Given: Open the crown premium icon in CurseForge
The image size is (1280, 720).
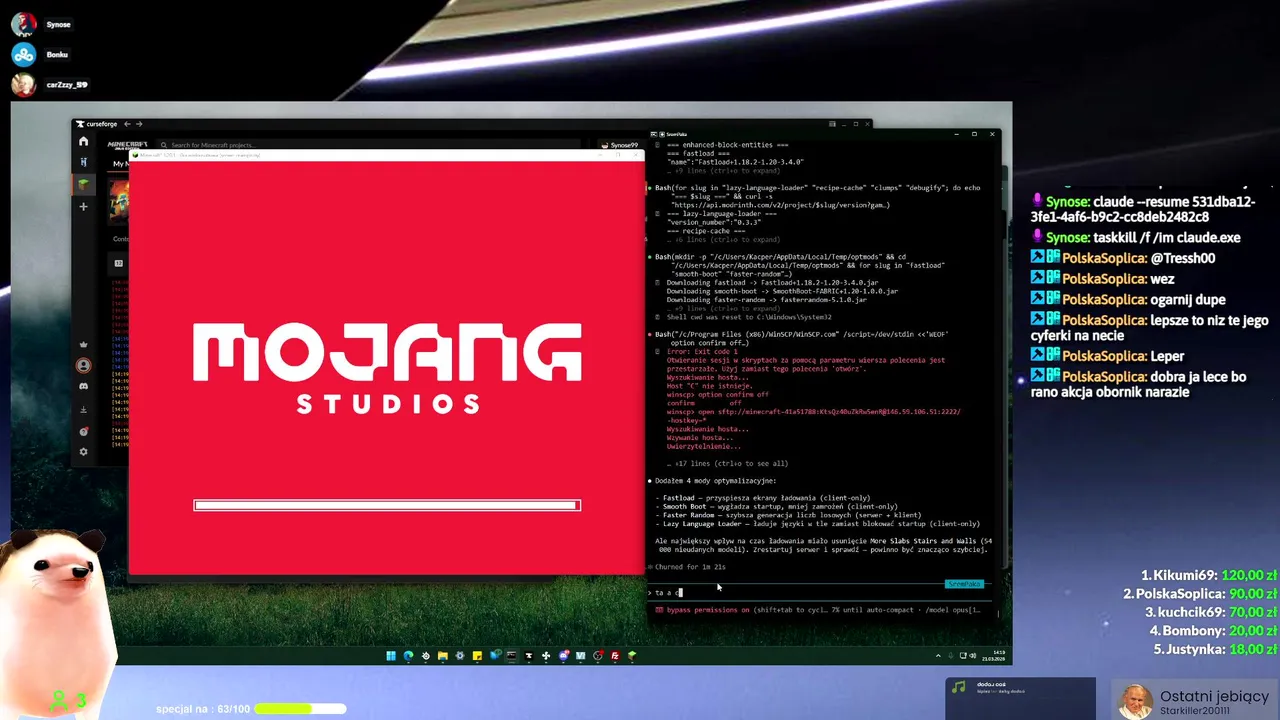Looking at the screenshot, I should pos(83,344).
